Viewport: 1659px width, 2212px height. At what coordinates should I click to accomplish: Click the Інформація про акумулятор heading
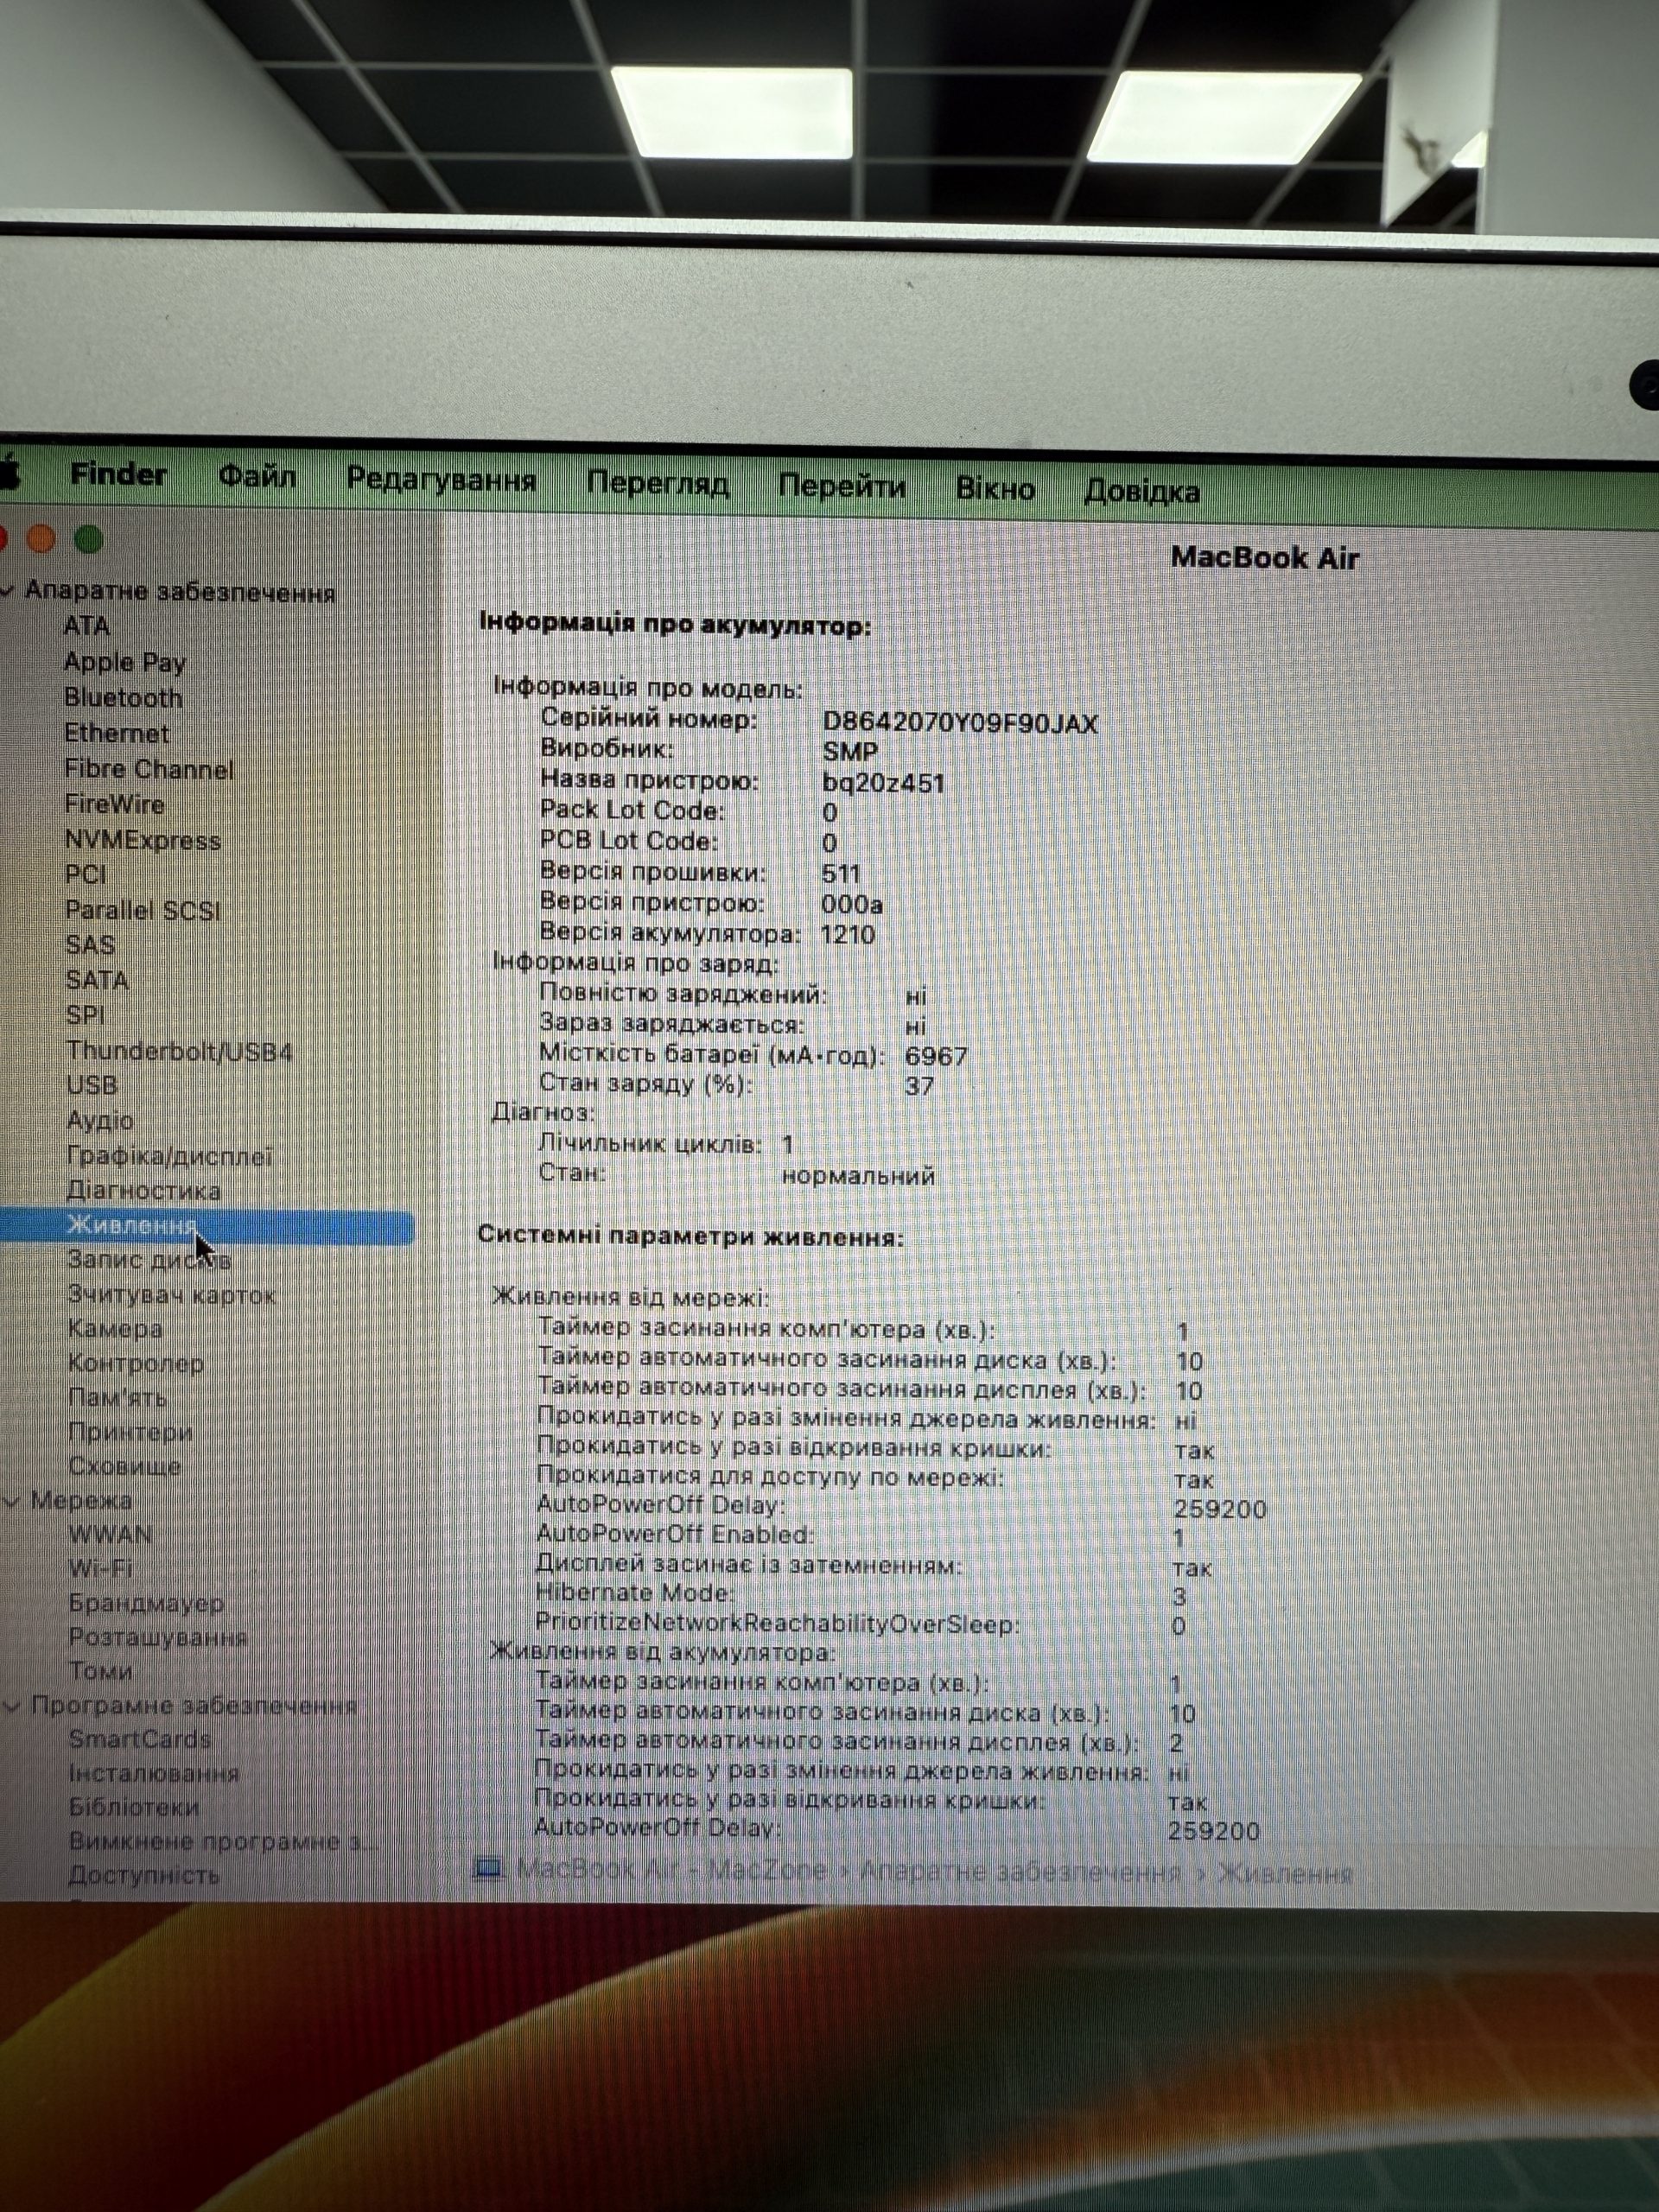pos(675,625)
